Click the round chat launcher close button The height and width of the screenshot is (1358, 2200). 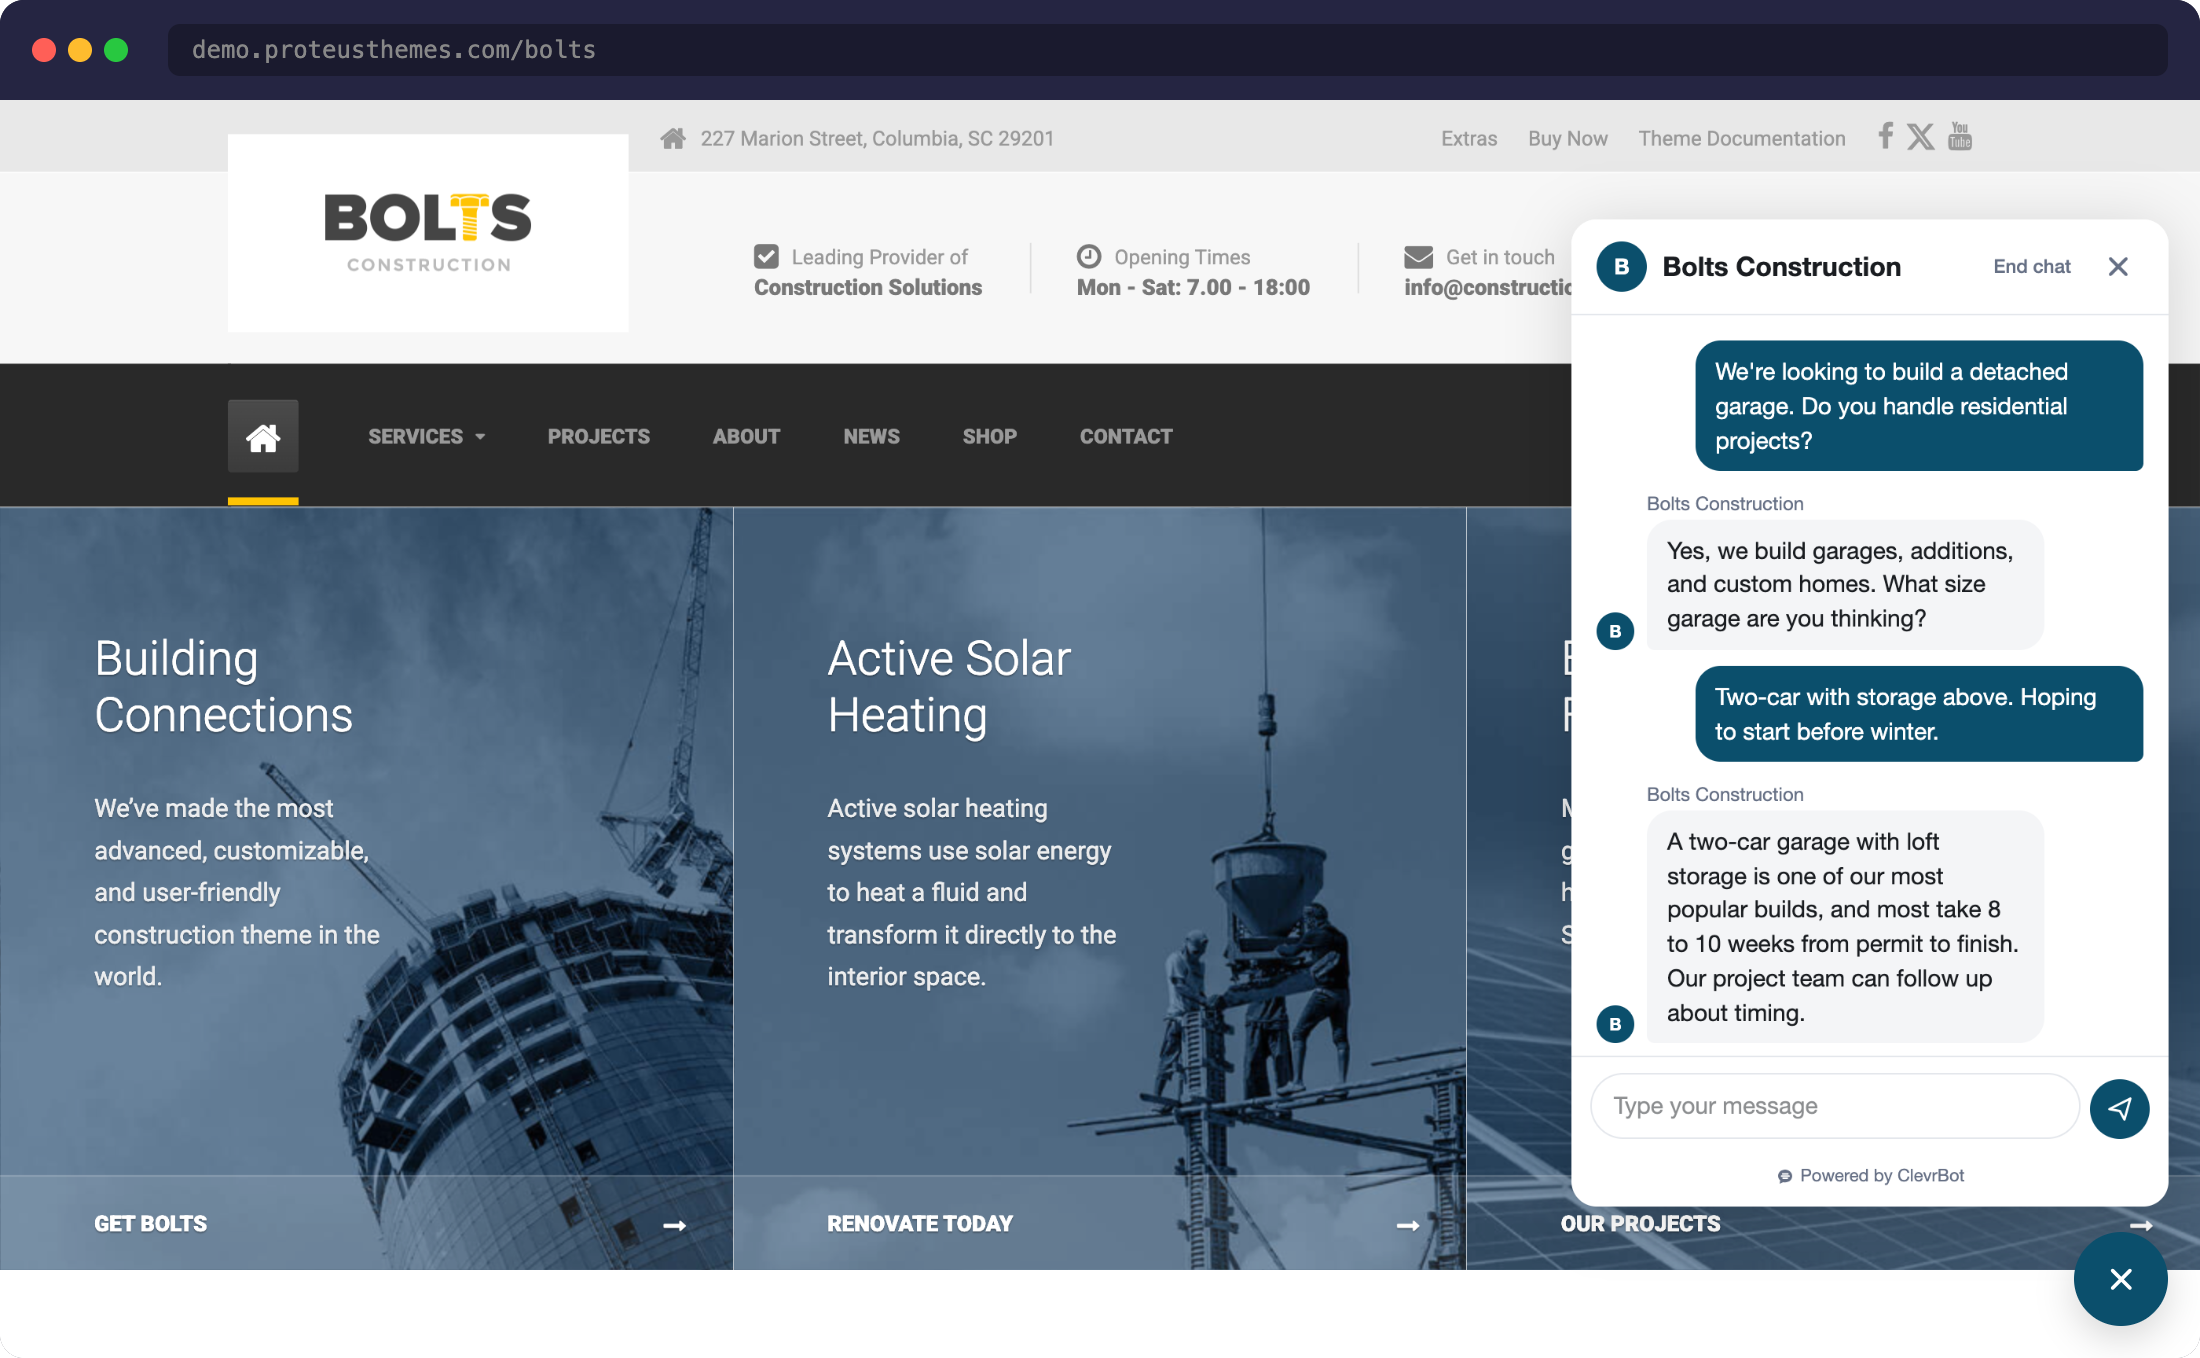[2120, 1279]
